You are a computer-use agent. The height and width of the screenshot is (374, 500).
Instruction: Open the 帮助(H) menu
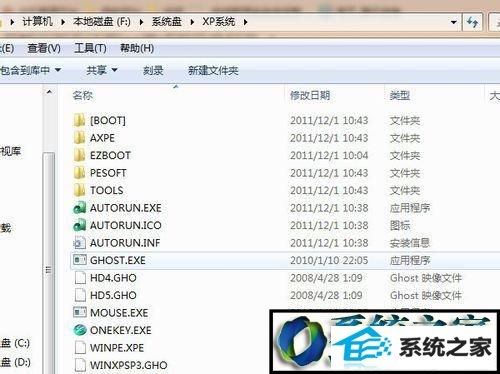137,48
